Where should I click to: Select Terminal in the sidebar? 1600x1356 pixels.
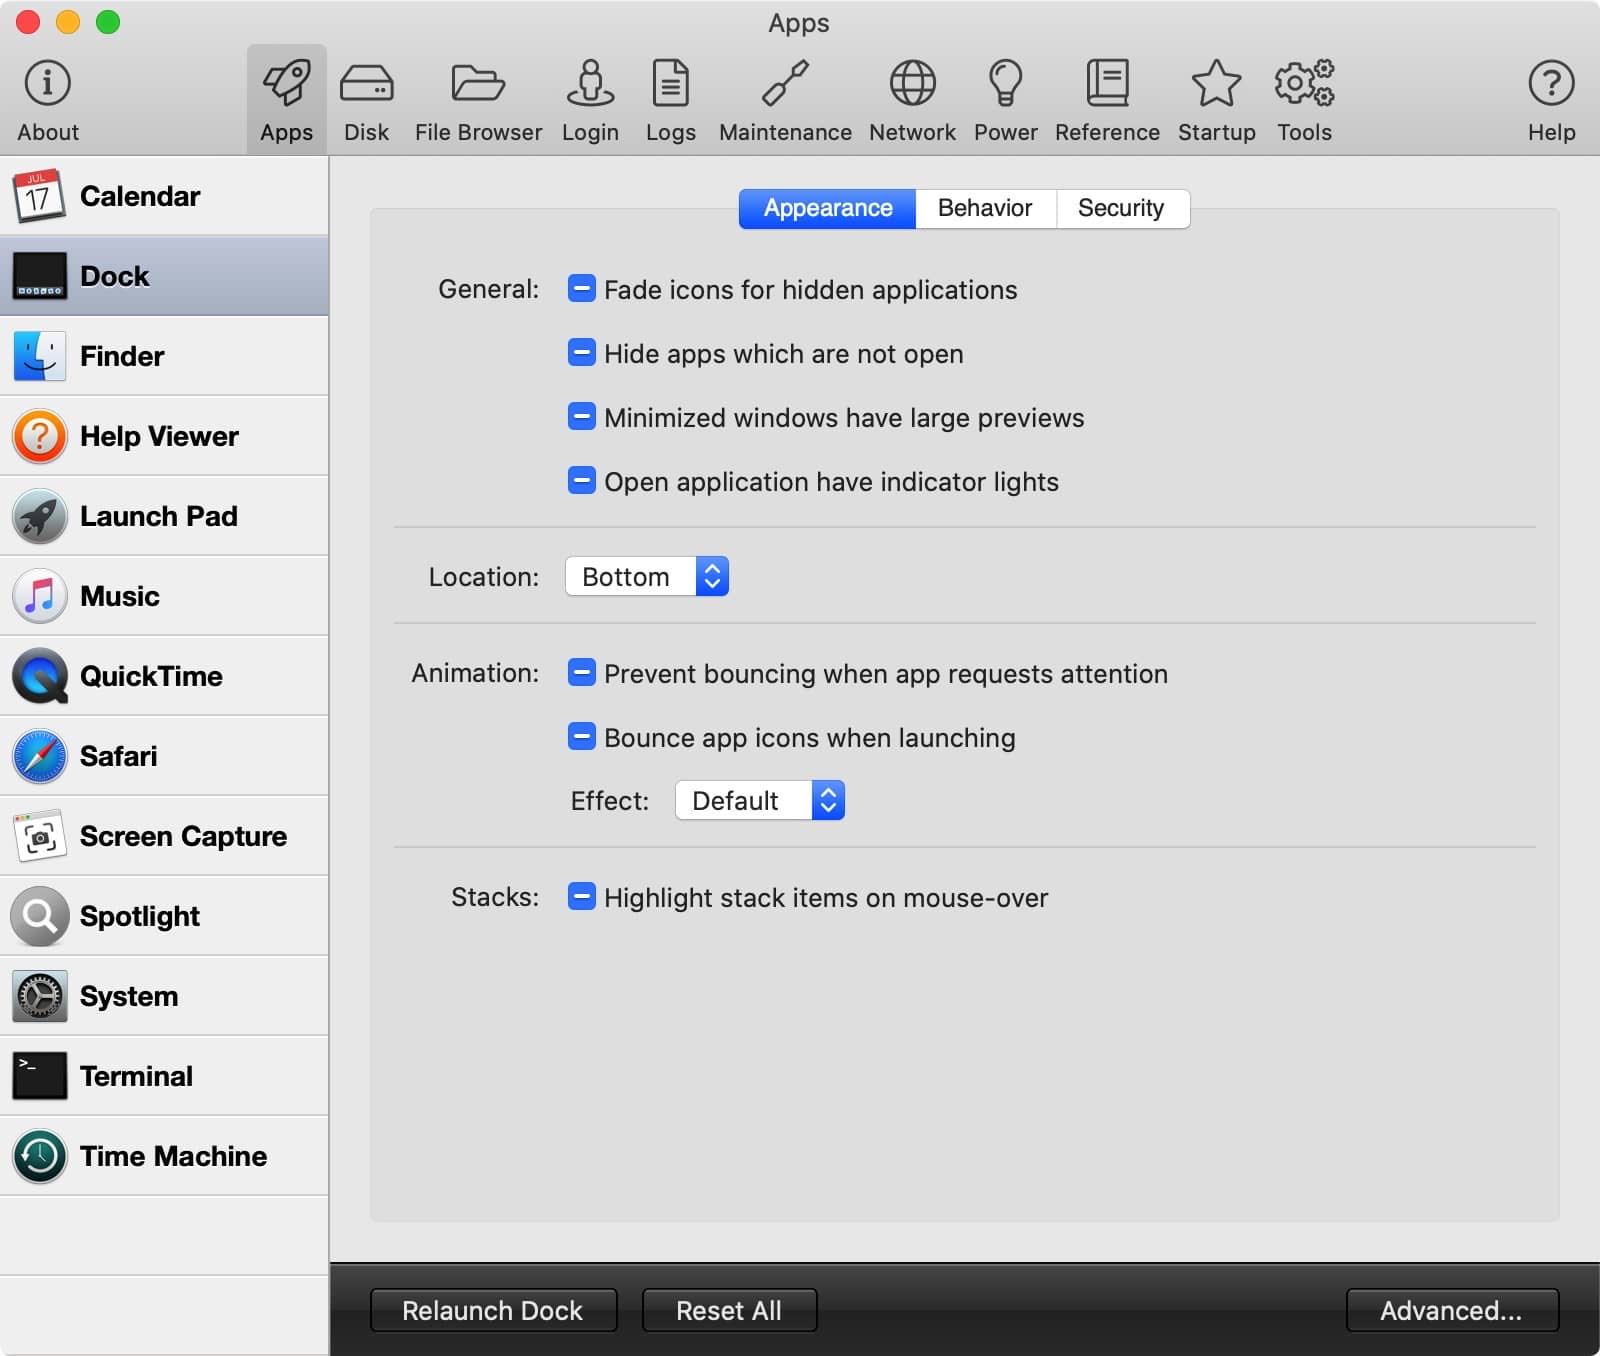(x=164, y=1076)
